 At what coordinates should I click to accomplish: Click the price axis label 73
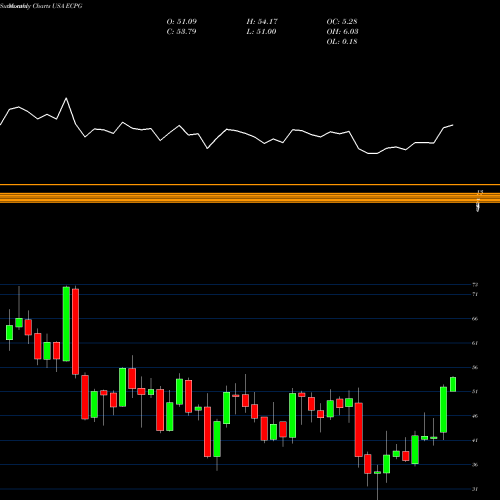click(475, 285)
